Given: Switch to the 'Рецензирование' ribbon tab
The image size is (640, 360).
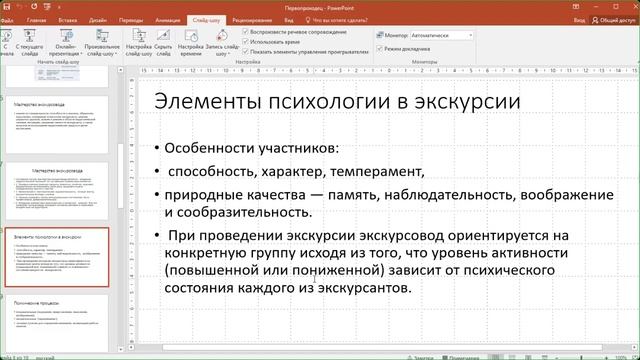Looking at the screenshot, I should coord(252,20).
